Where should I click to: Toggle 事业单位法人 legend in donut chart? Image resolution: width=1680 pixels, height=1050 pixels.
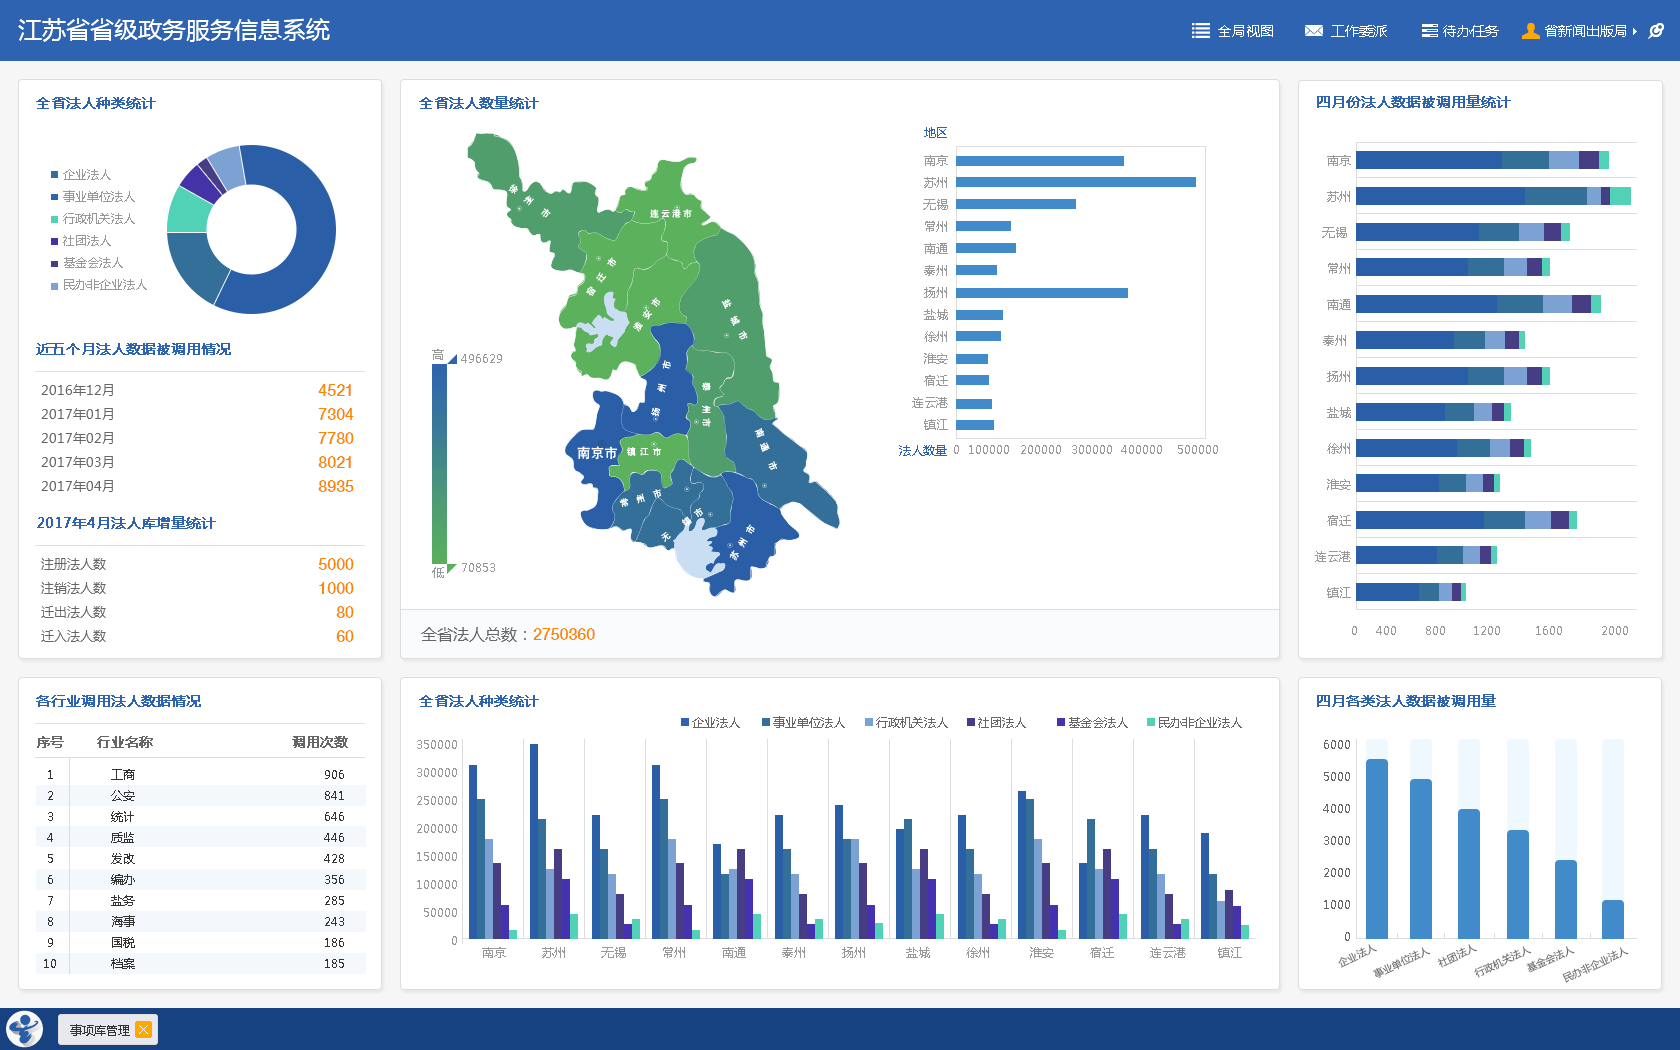pyautogui.click(x=93, y=197)
